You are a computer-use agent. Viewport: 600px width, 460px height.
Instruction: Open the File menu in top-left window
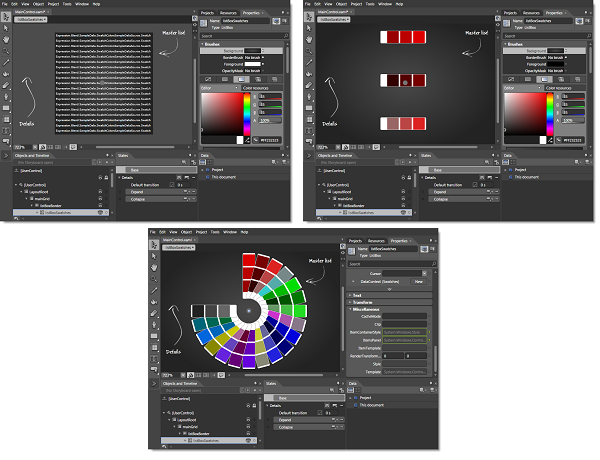[x=5, y=4]
